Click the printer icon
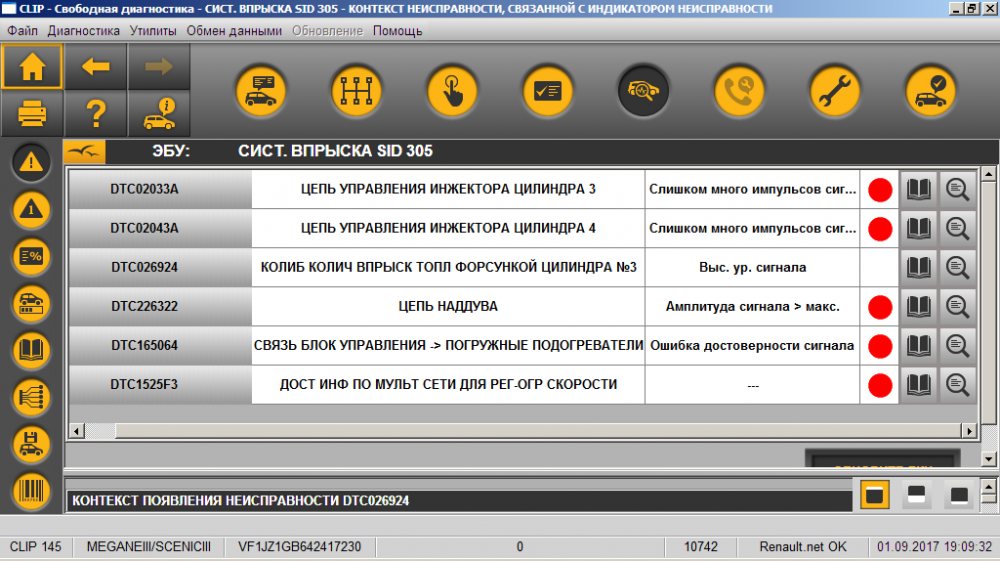The height and width of the screenshot is (561, 1000). click(x=32, y=115)
